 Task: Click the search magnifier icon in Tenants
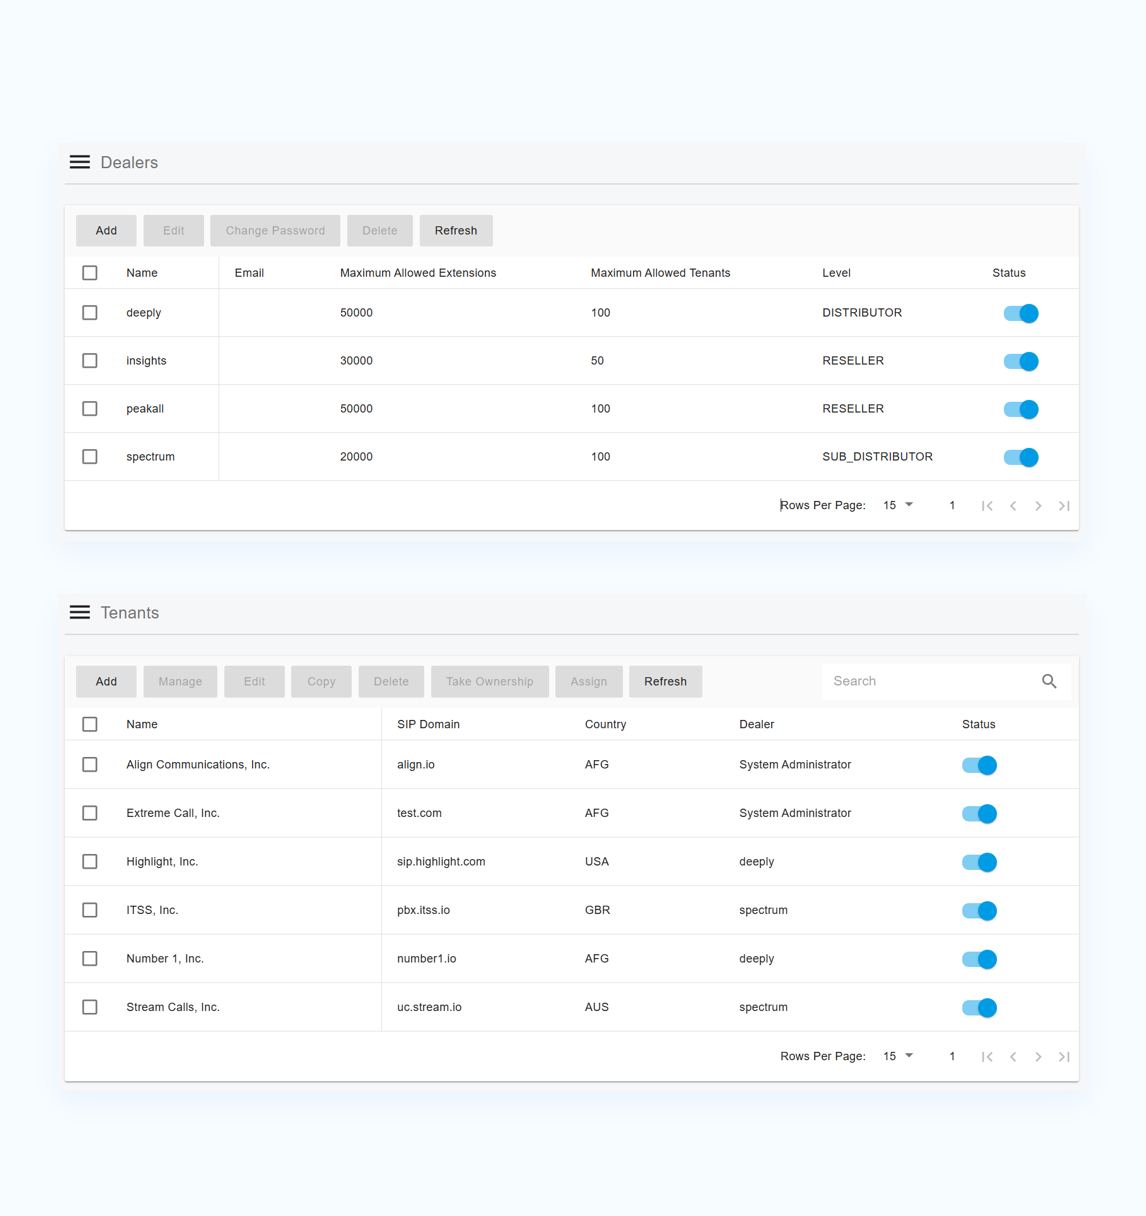1048,681
